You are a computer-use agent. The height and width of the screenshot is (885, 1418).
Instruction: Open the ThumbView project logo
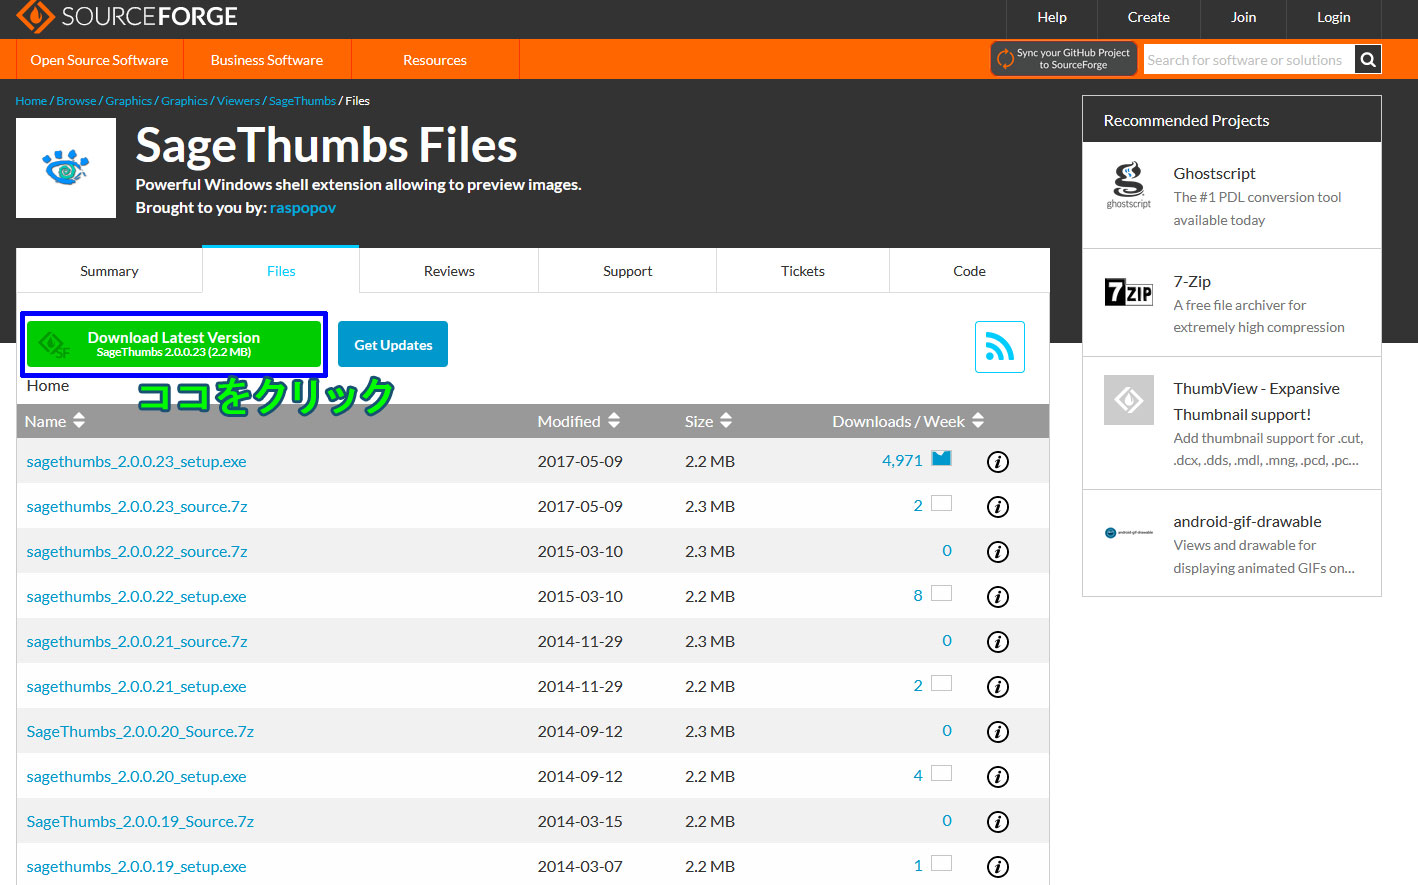[x=1129, y=400]
